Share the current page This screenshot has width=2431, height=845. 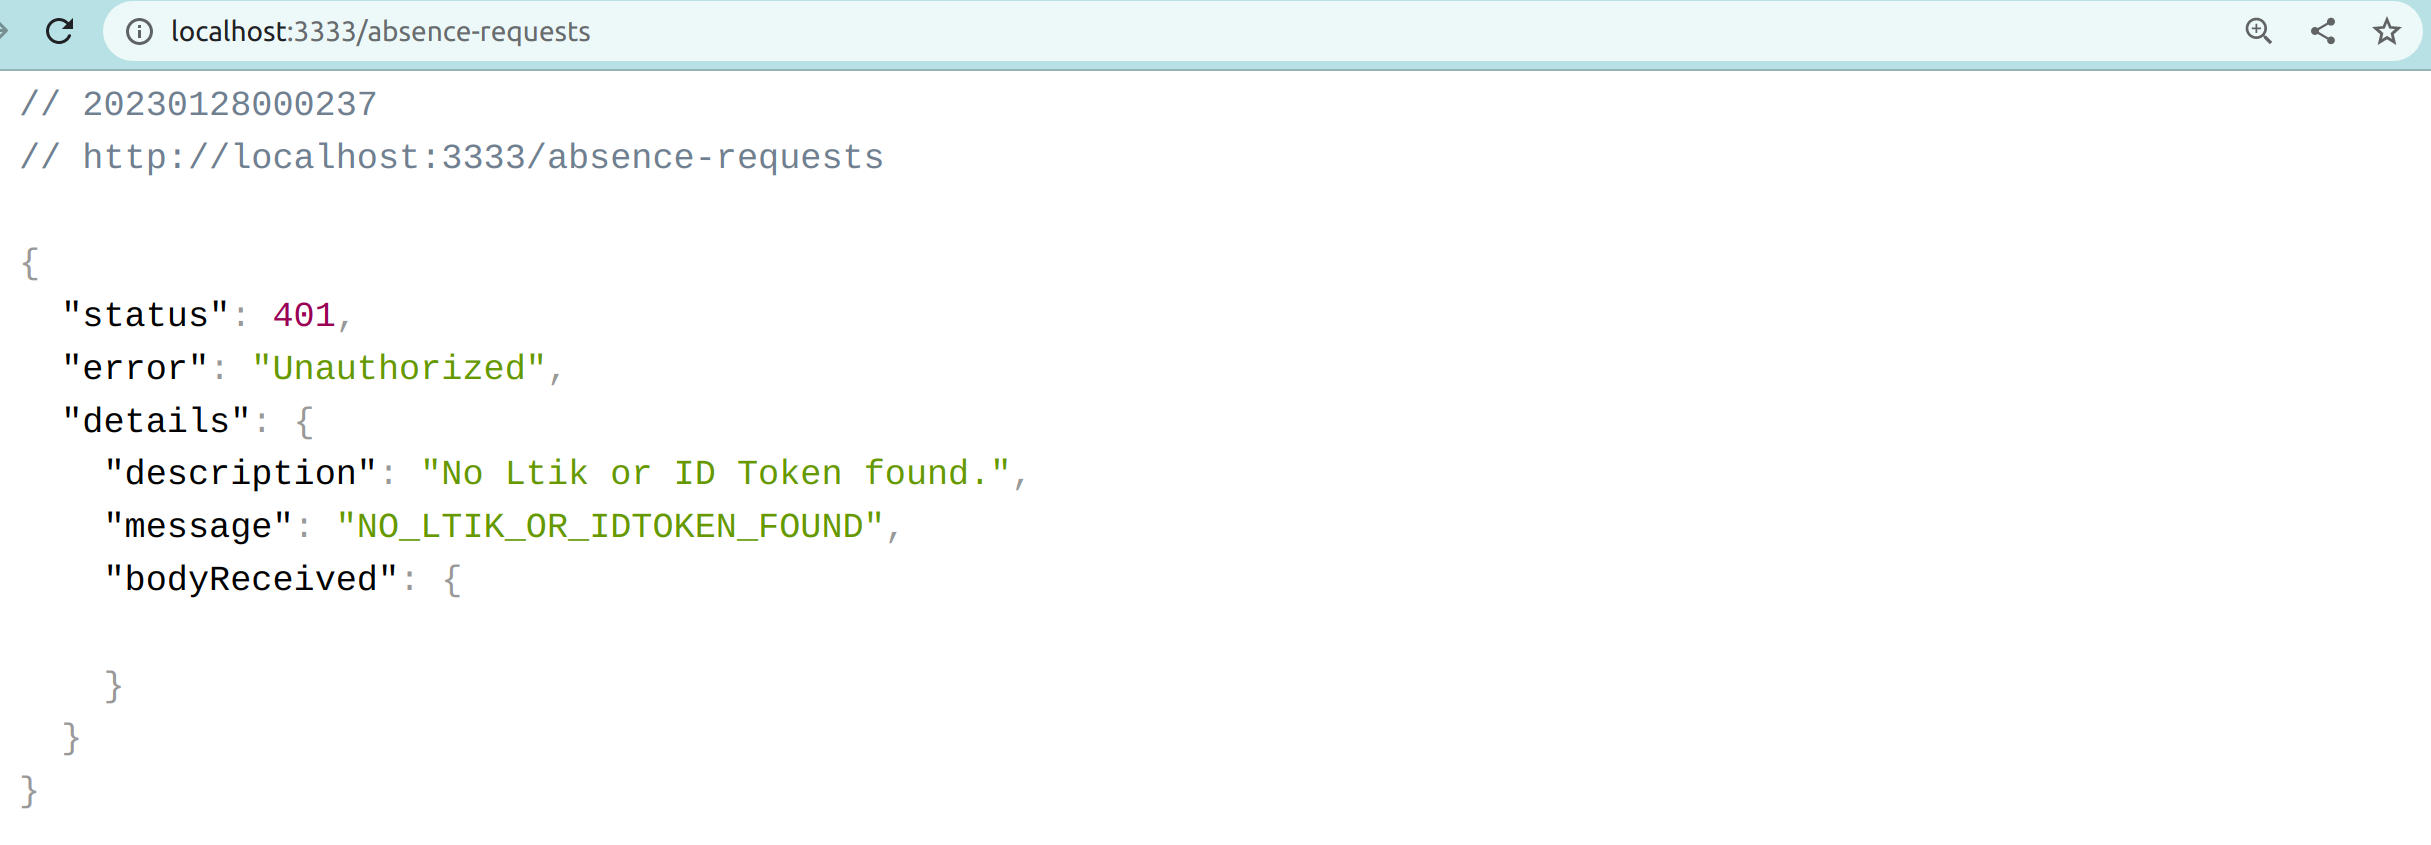[x=2322, y=31]
